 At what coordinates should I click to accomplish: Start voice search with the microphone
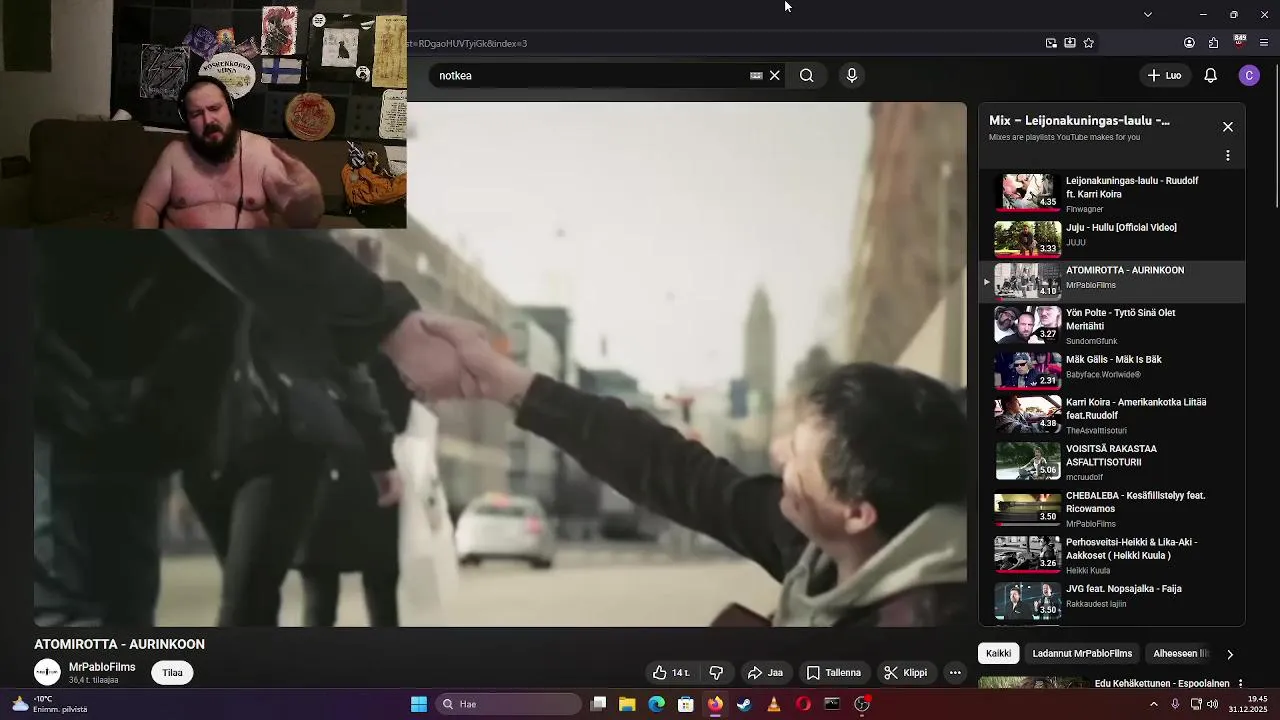click(x=852, y=75)
